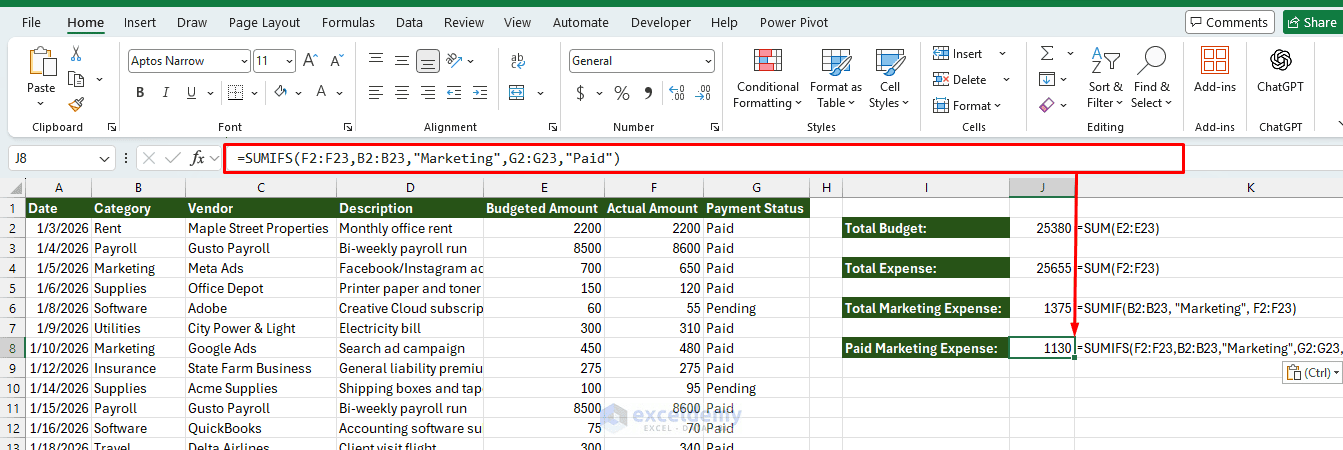Open the Insert cells dropdown arrow
Screen dimensions: 1343x450
1003,54
